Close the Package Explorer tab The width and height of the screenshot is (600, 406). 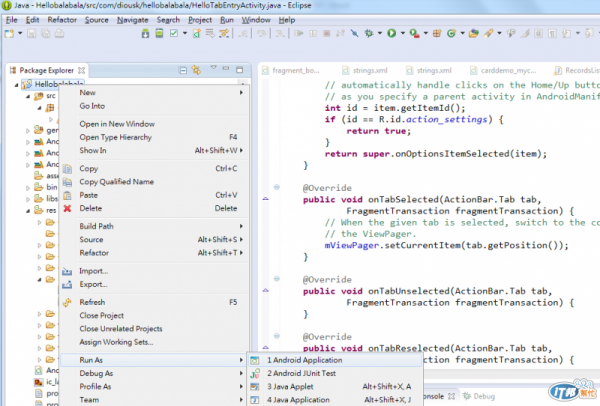tap(81, 70)
